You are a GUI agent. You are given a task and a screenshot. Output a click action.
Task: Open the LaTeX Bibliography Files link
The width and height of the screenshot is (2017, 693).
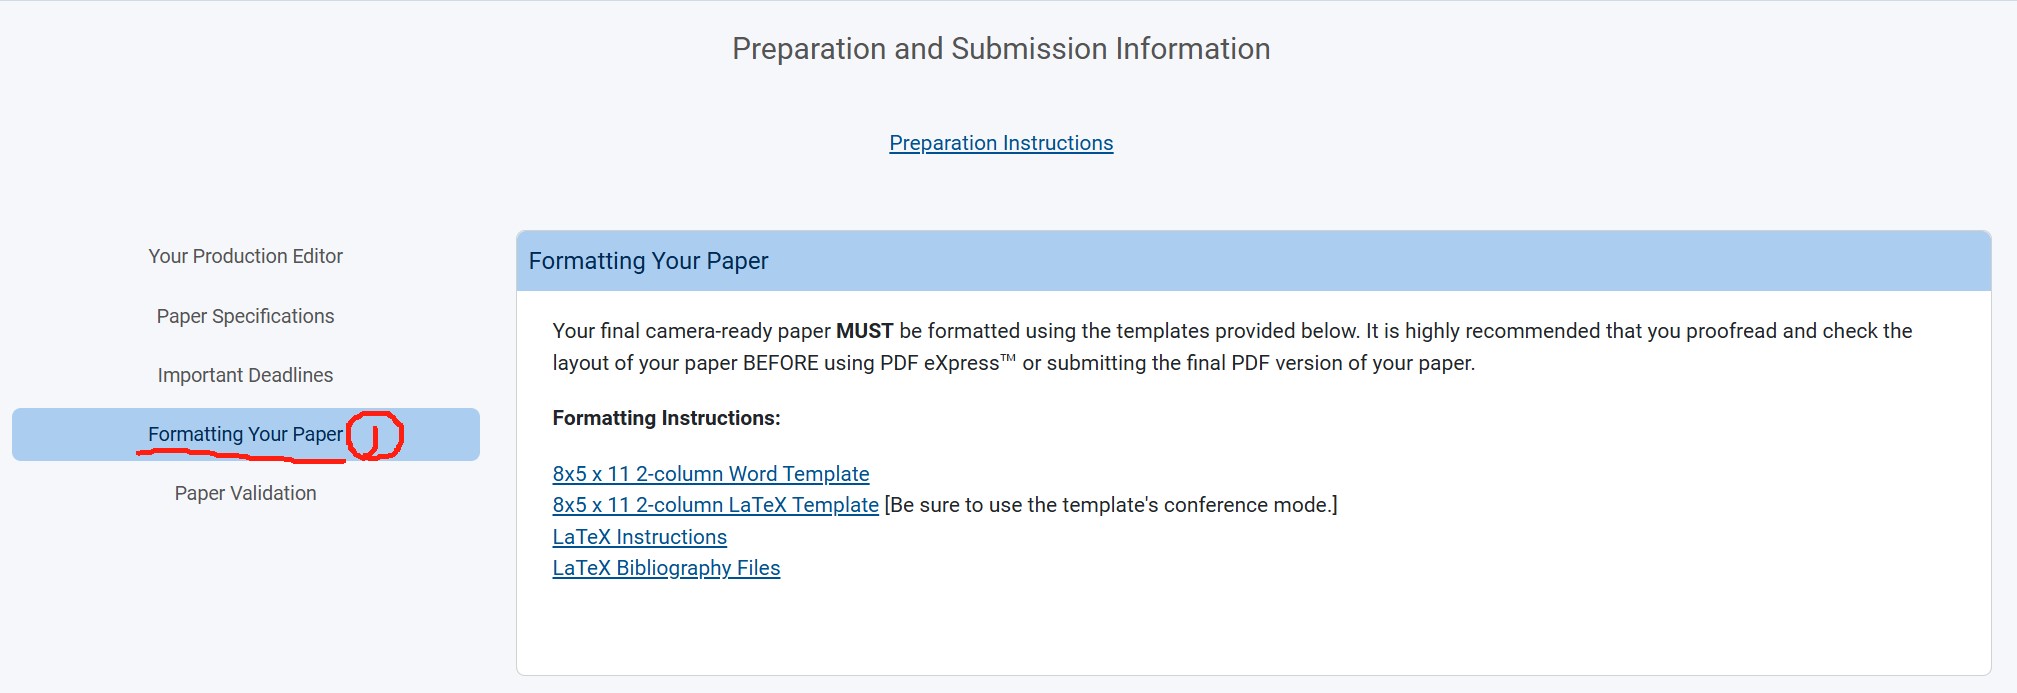pyautogui.click(x=666, y=568)
